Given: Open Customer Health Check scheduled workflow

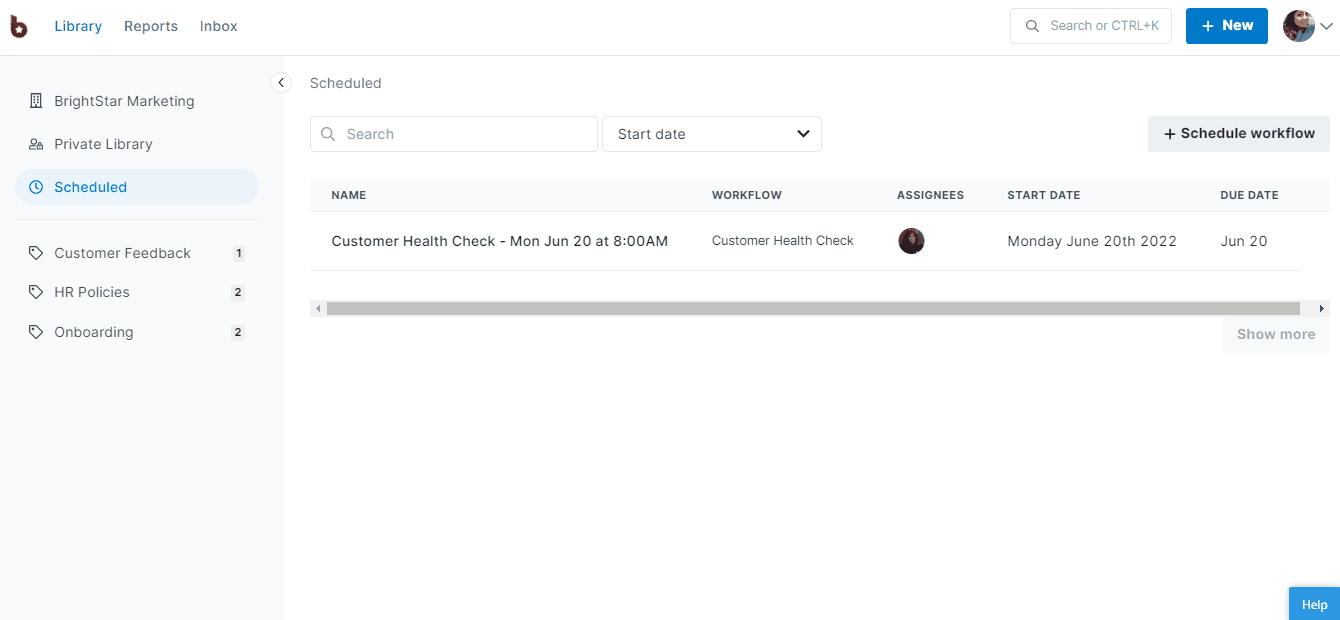Looking at the screenshot, I should (x=500, y=240).
